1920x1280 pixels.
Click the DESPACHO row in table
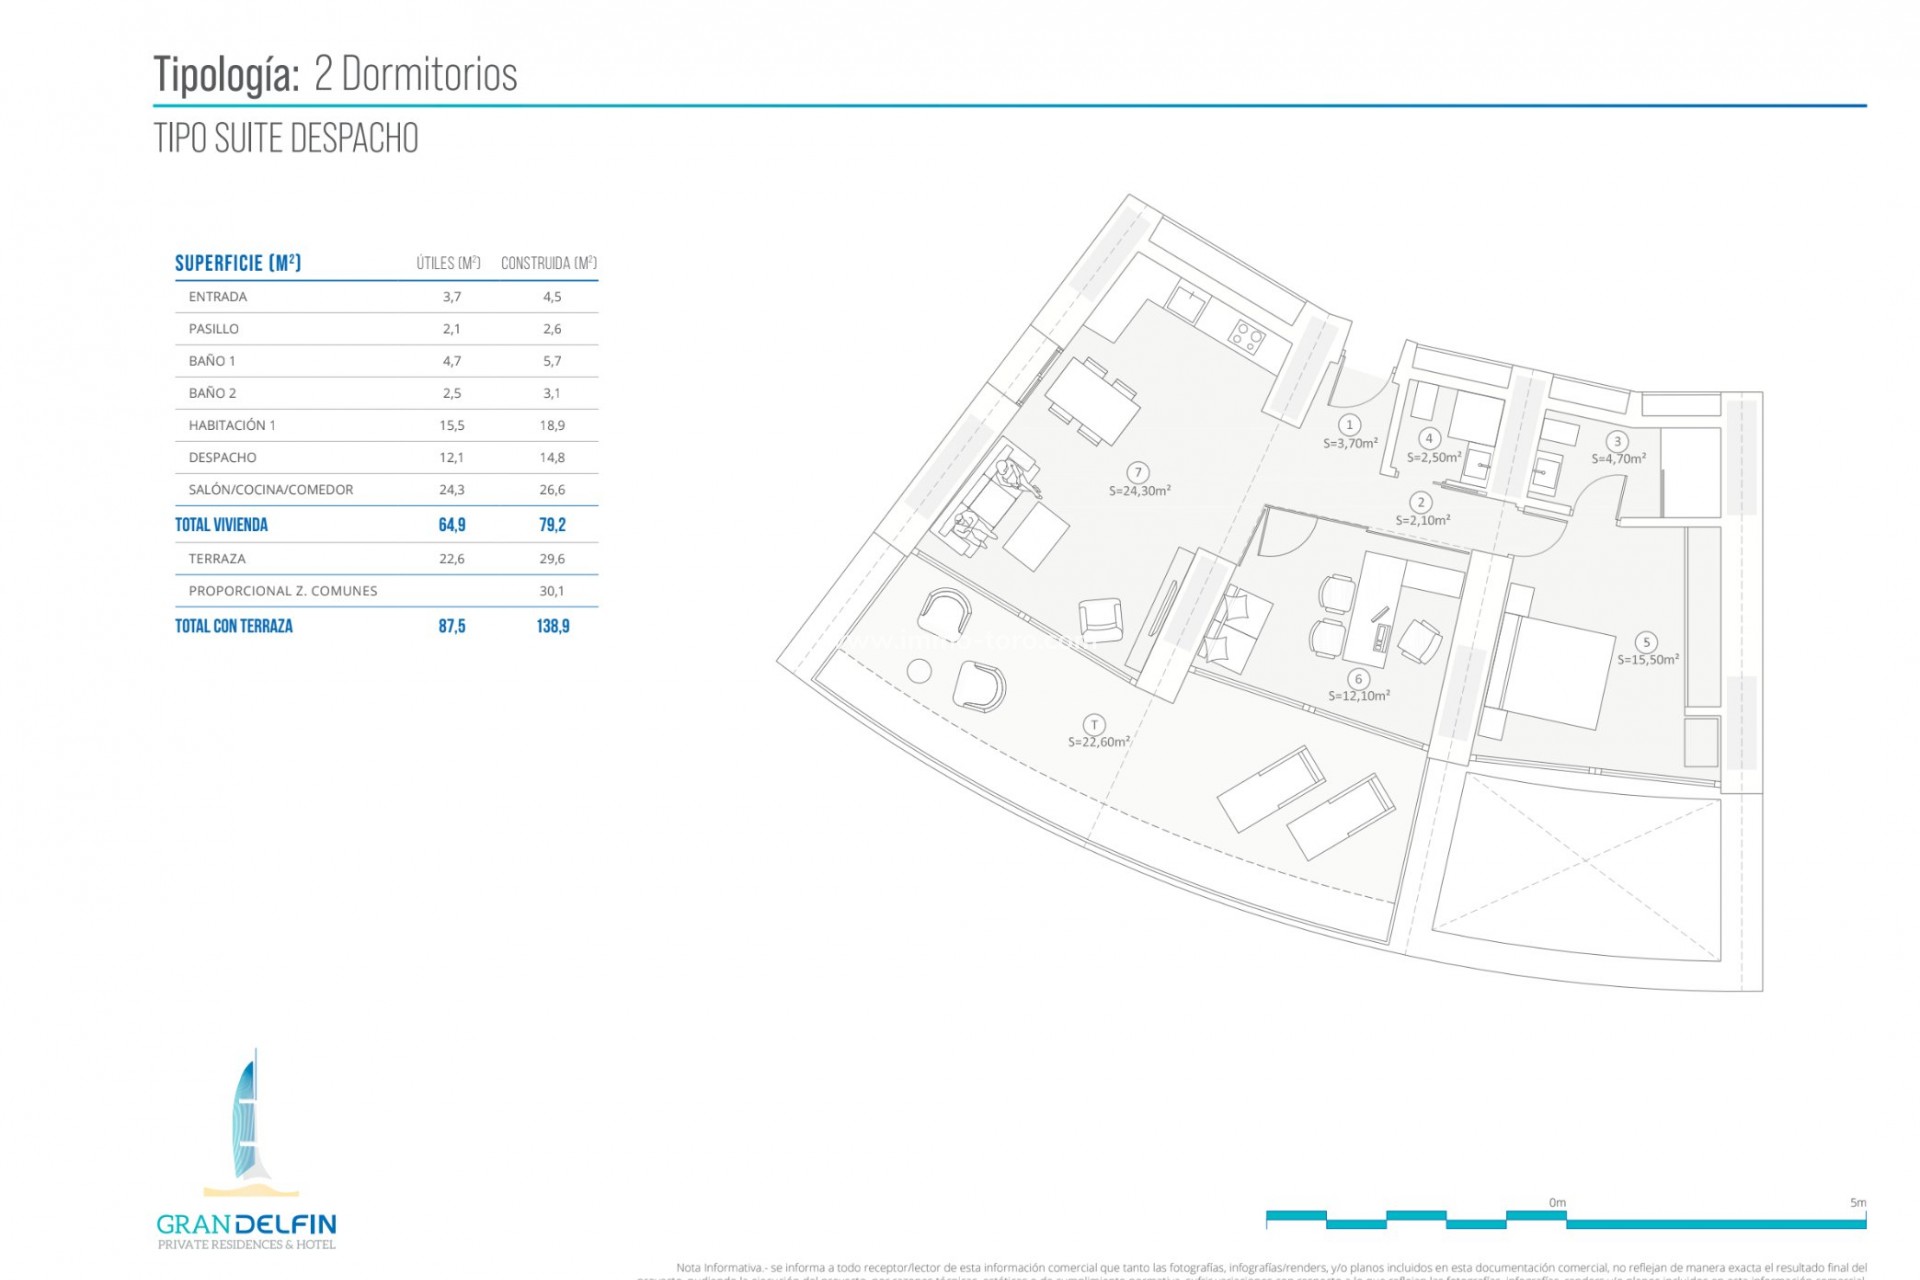click(x=222, y=457)
